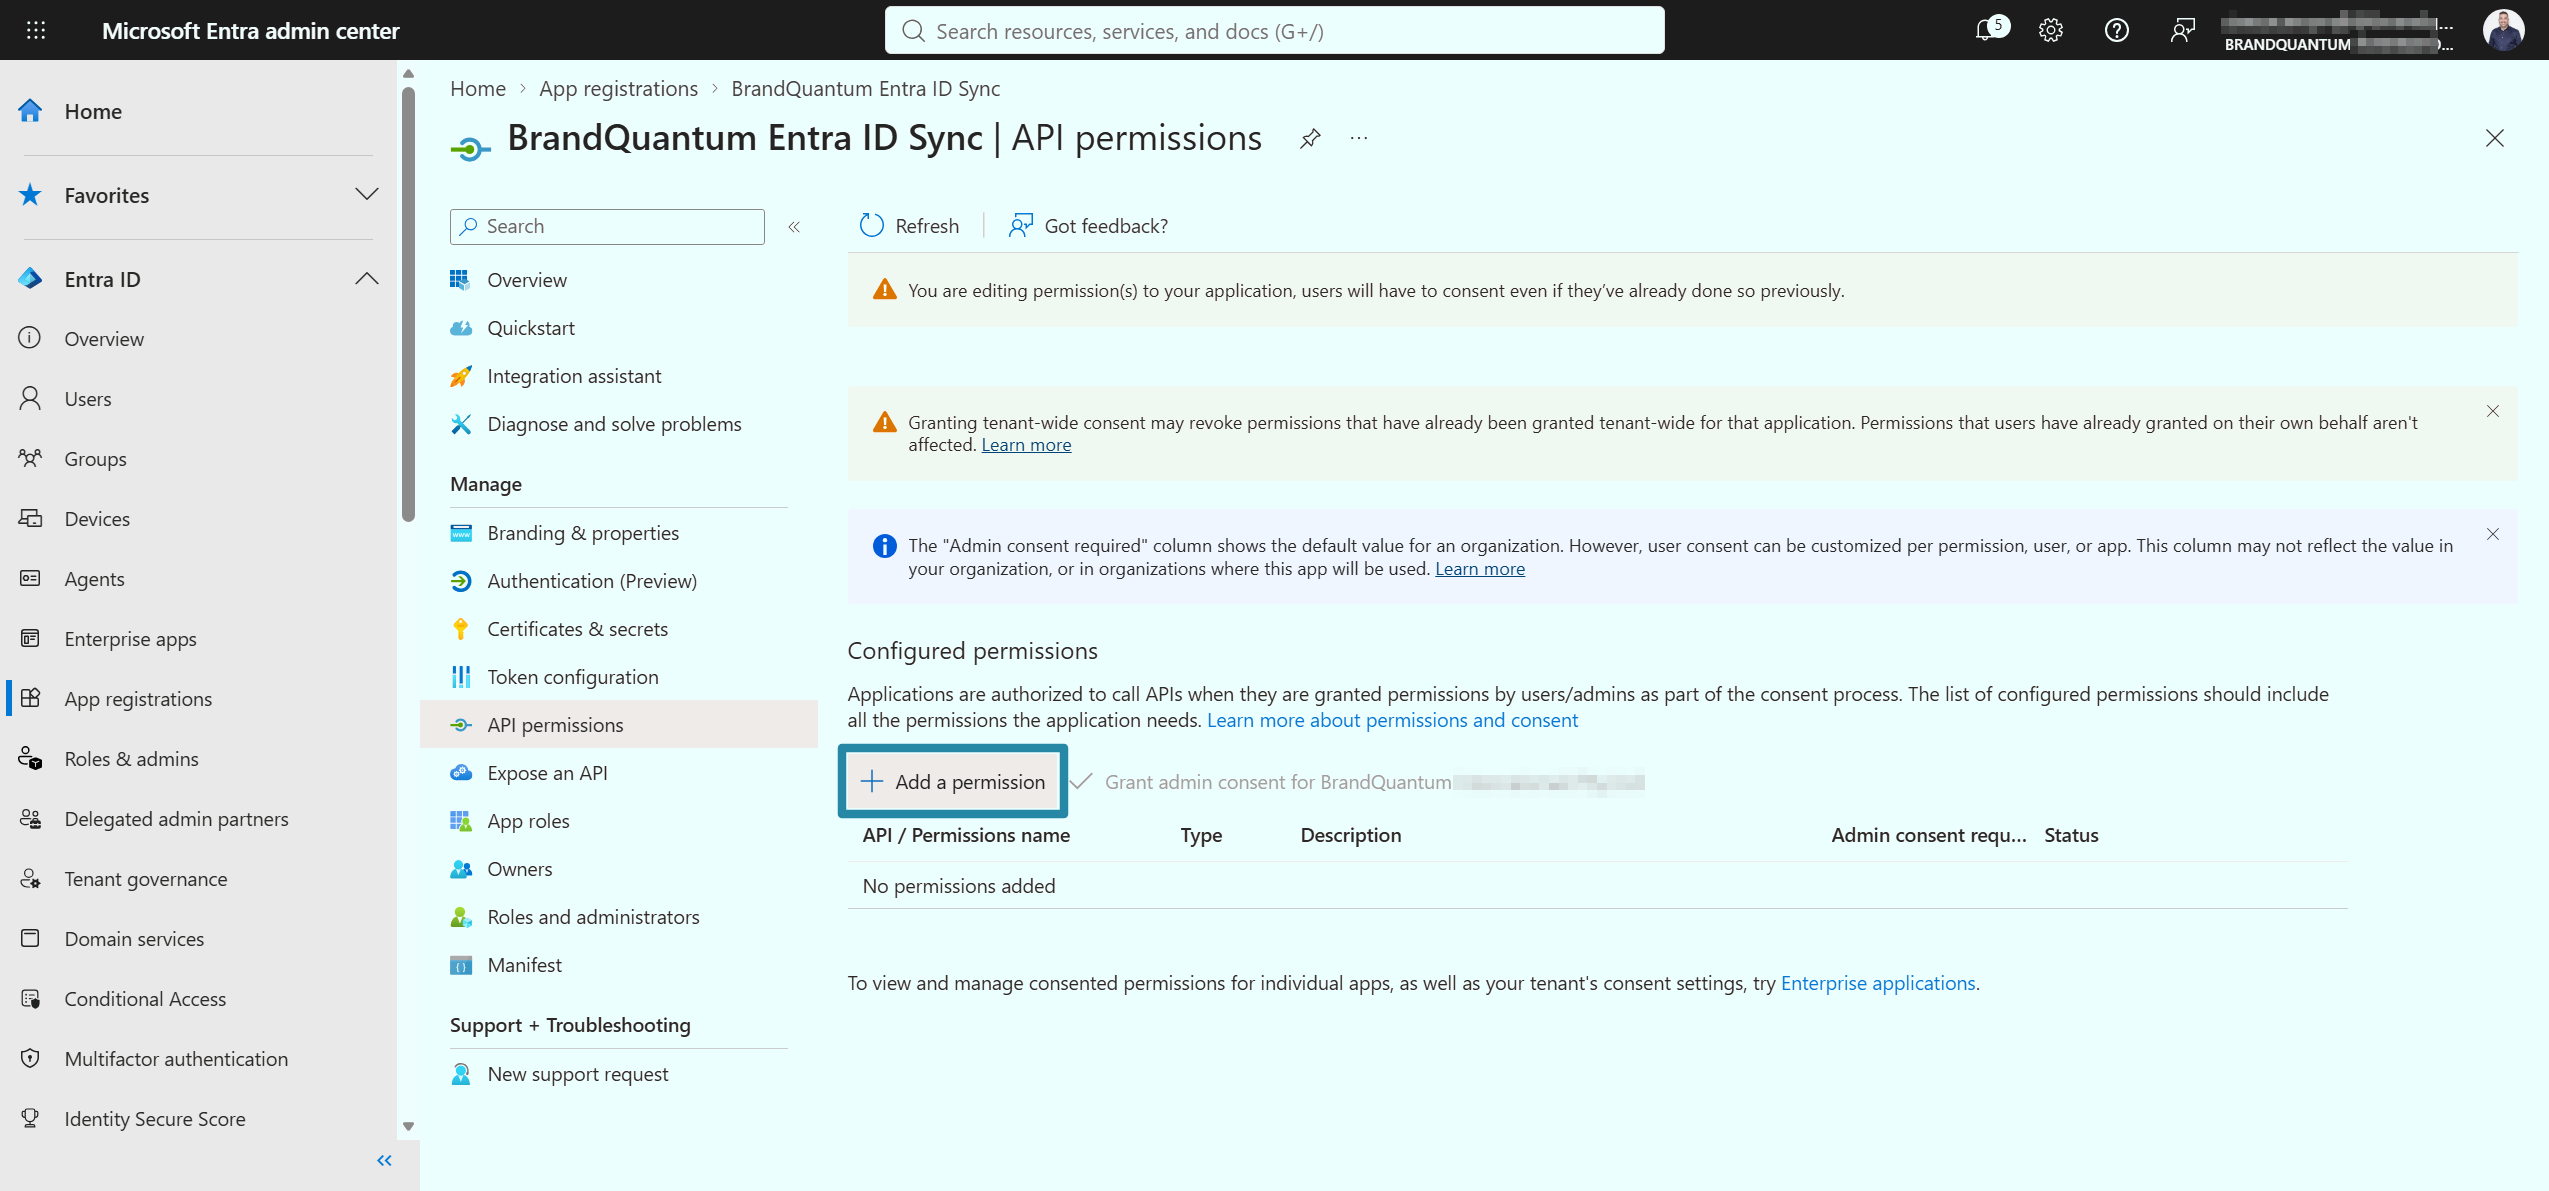The width and height of the screenshot is (2549, 1191).
Task: Open the account profile avatar
Action: coord(2503,30)
